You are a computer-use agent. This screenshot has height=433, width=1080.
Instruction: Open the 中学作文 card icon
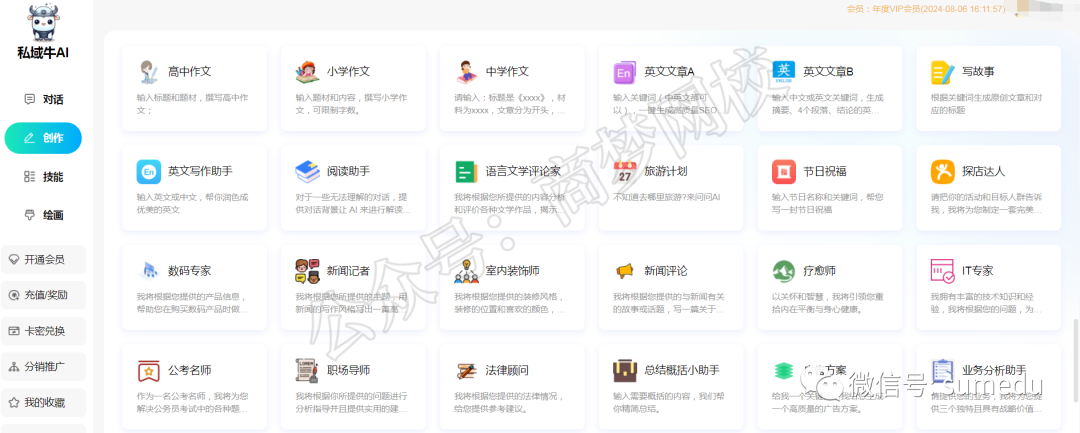tap(466, 72)
